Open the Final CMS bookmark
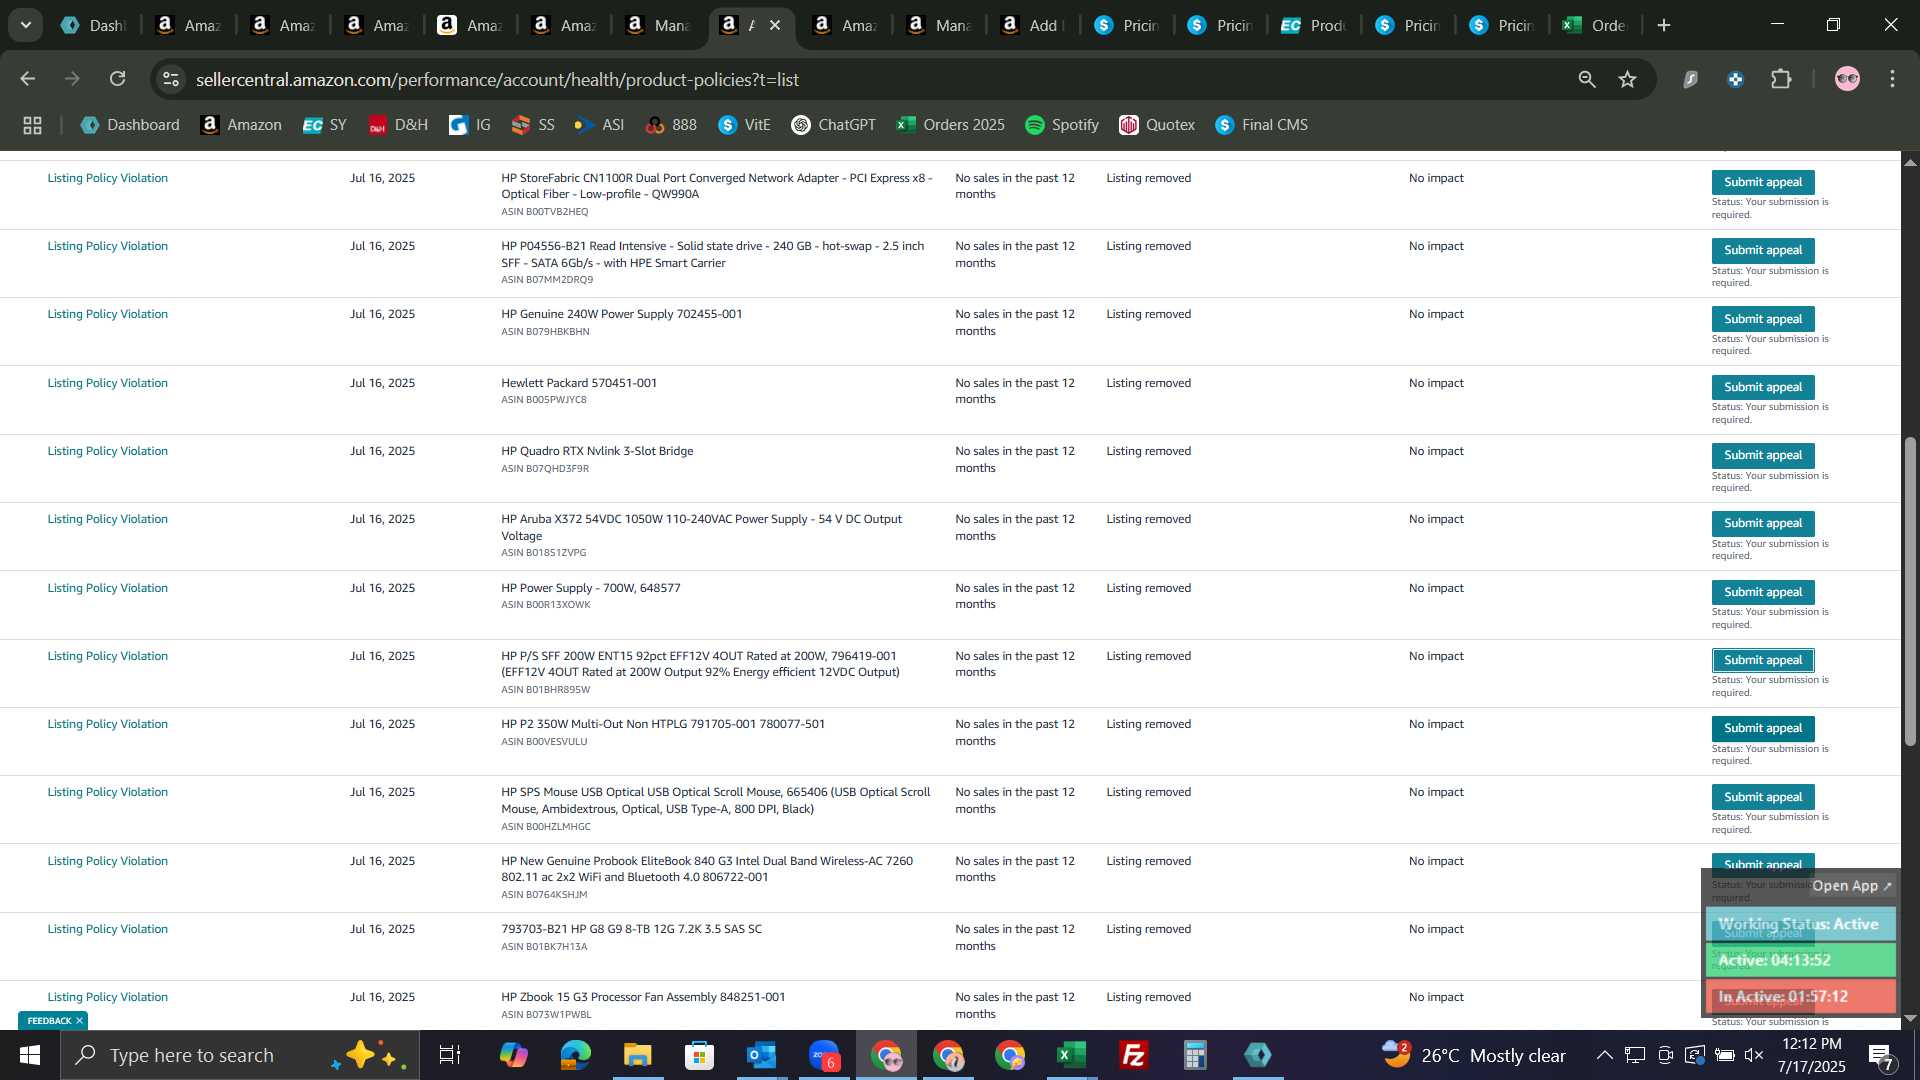 1261,125
